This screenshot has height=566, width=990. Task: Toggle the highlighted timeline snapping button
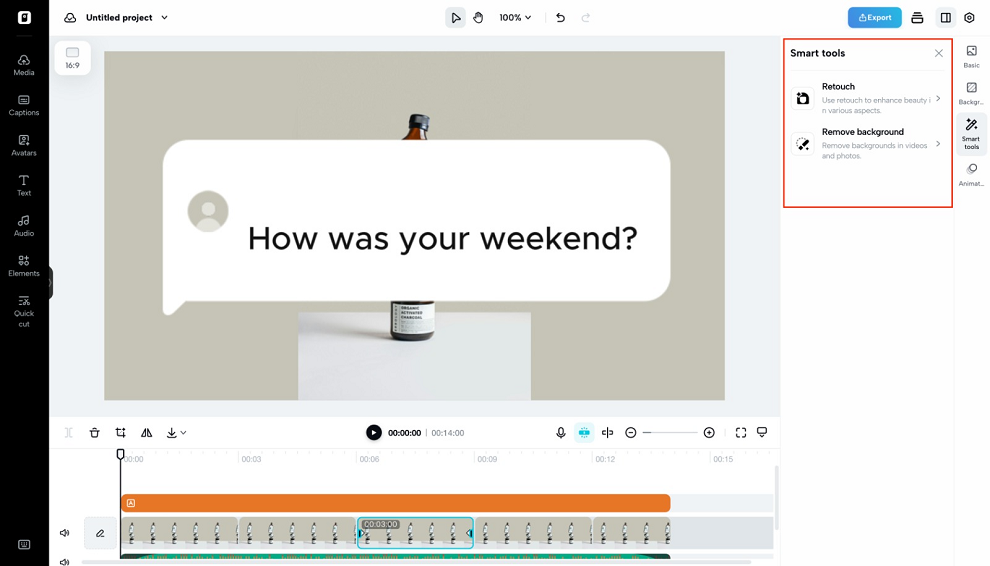pos(584,433)
